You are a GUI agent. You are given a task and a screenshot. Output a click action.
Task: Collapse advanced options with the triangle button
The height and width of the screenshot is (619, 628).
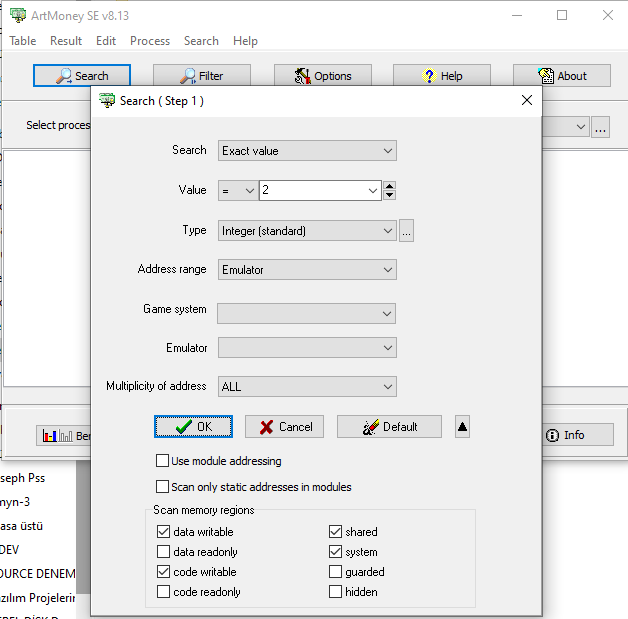[462, 426]
